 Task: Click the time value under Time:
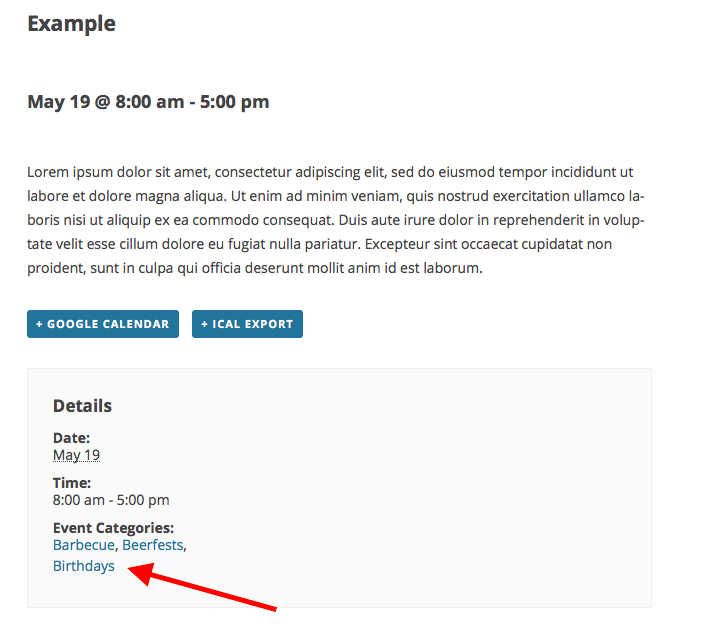pos(111,500)
